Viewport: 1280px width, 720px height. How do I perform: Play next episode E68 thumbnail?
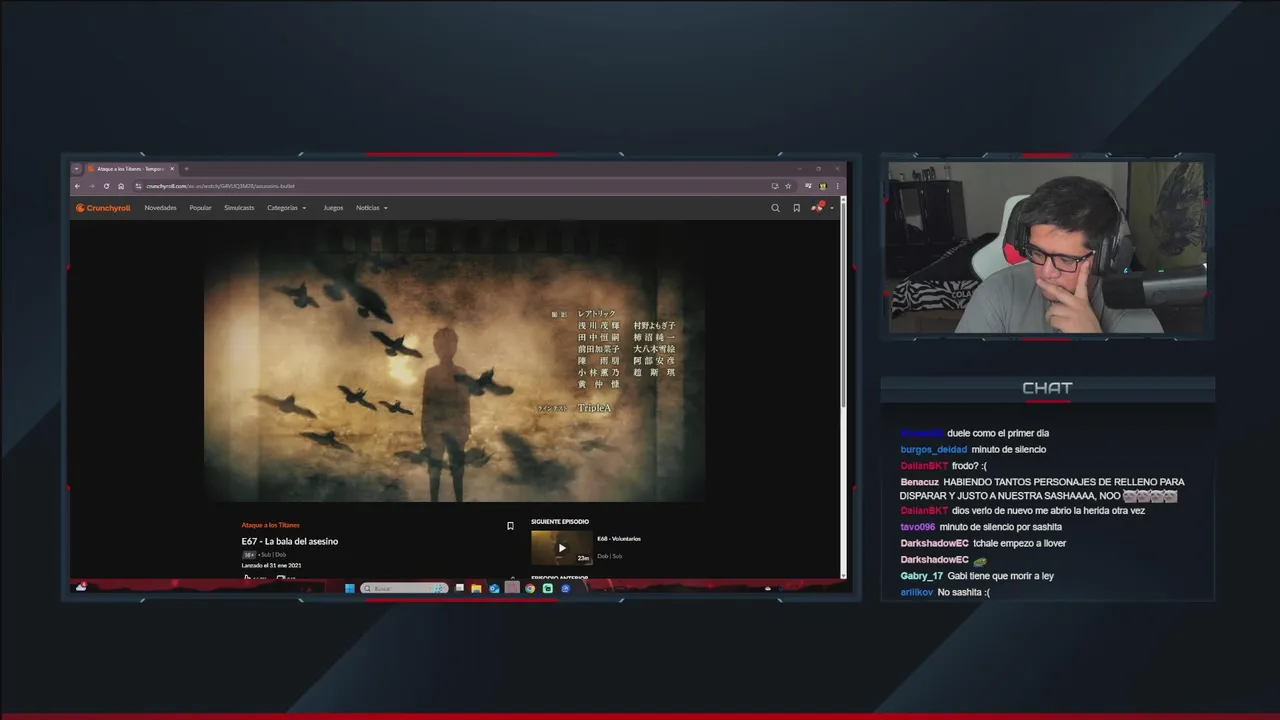[561, 548]
